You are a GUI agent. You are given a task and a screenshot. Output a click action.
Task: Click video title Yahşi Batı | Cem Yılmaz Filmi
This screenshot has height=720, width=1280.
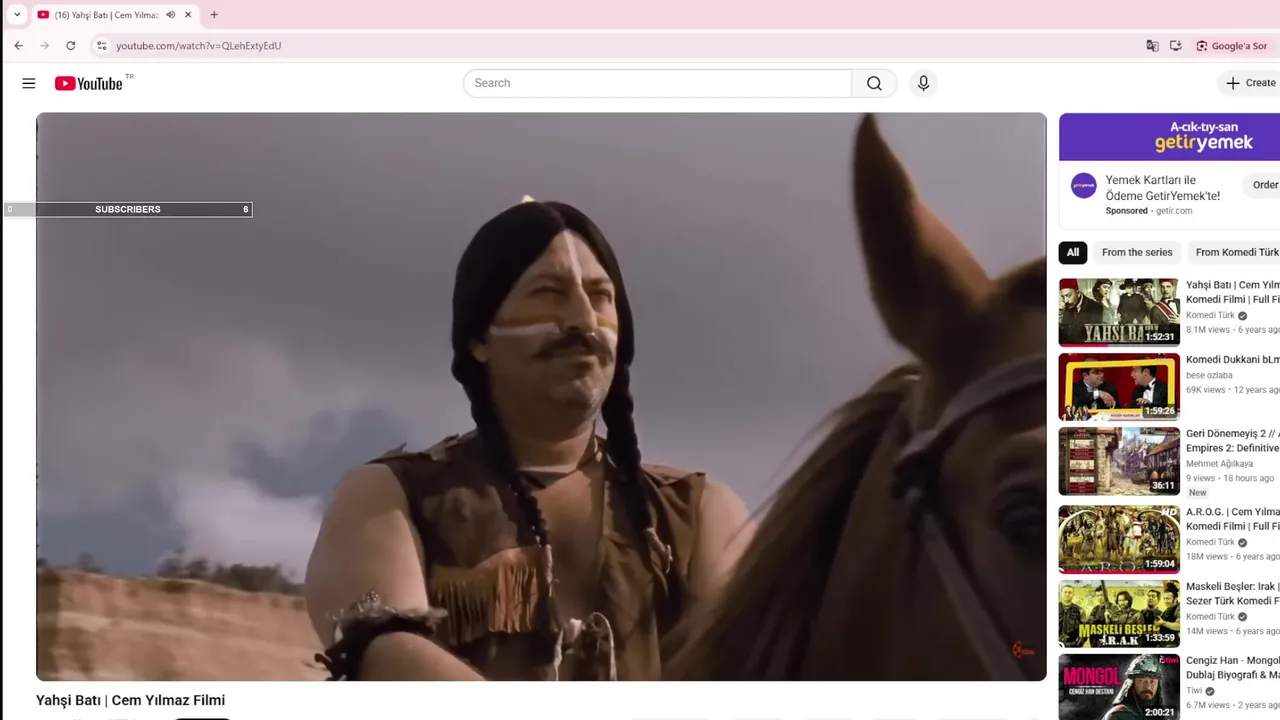tap(130, 700)
